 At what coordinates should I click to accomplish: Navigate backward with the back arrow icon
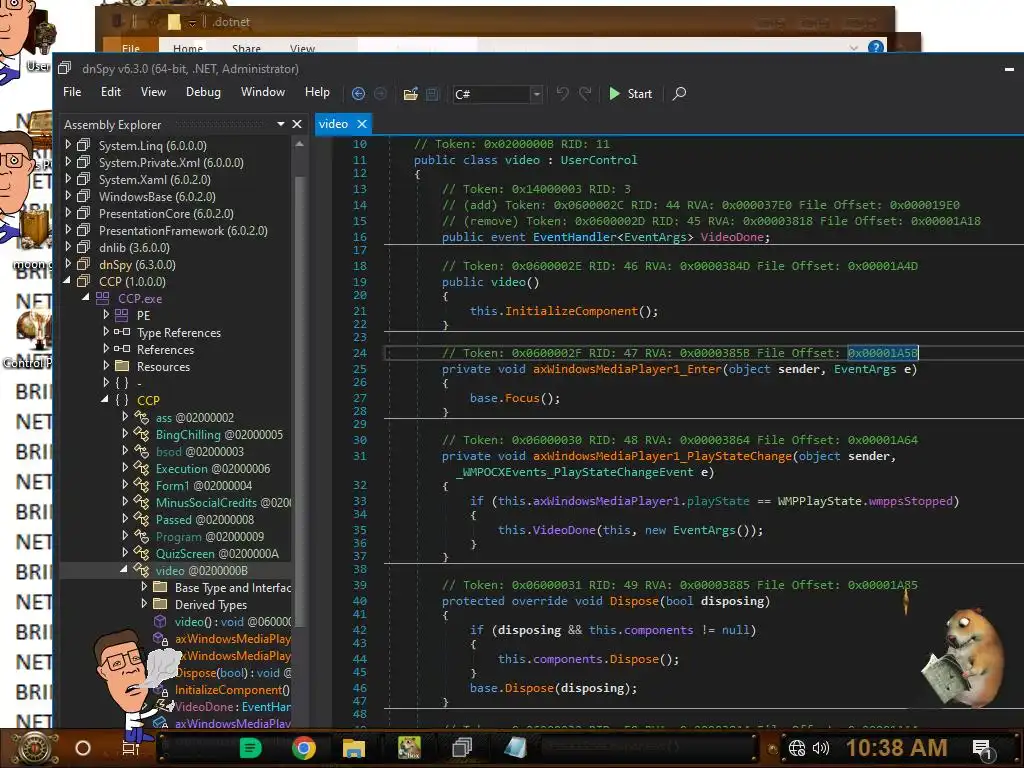click(358, 93)
